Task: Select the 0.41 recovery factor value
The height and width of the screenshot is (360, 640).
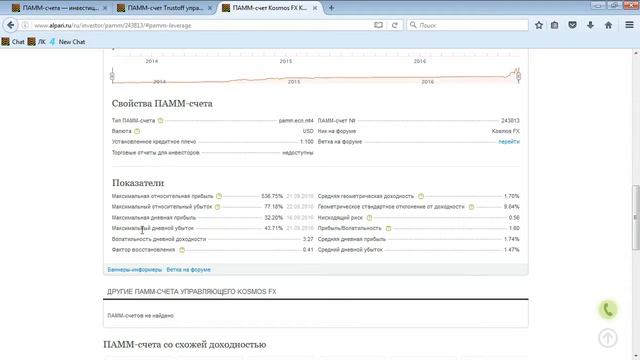Action: (308, 250)
